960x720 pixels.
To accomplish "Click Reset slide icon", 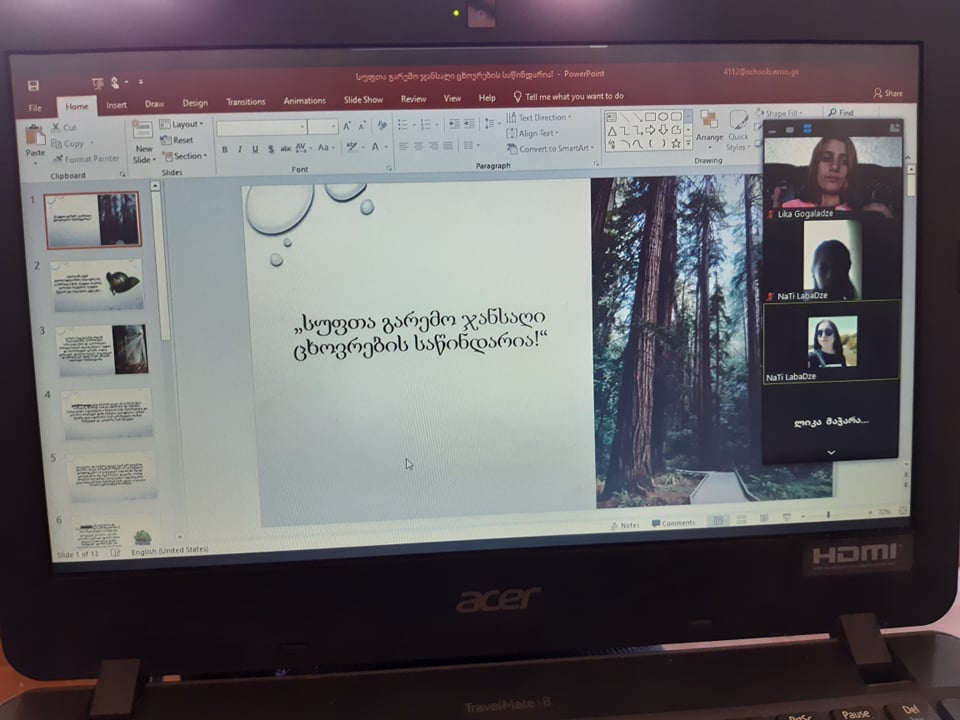I will (165, 140).
